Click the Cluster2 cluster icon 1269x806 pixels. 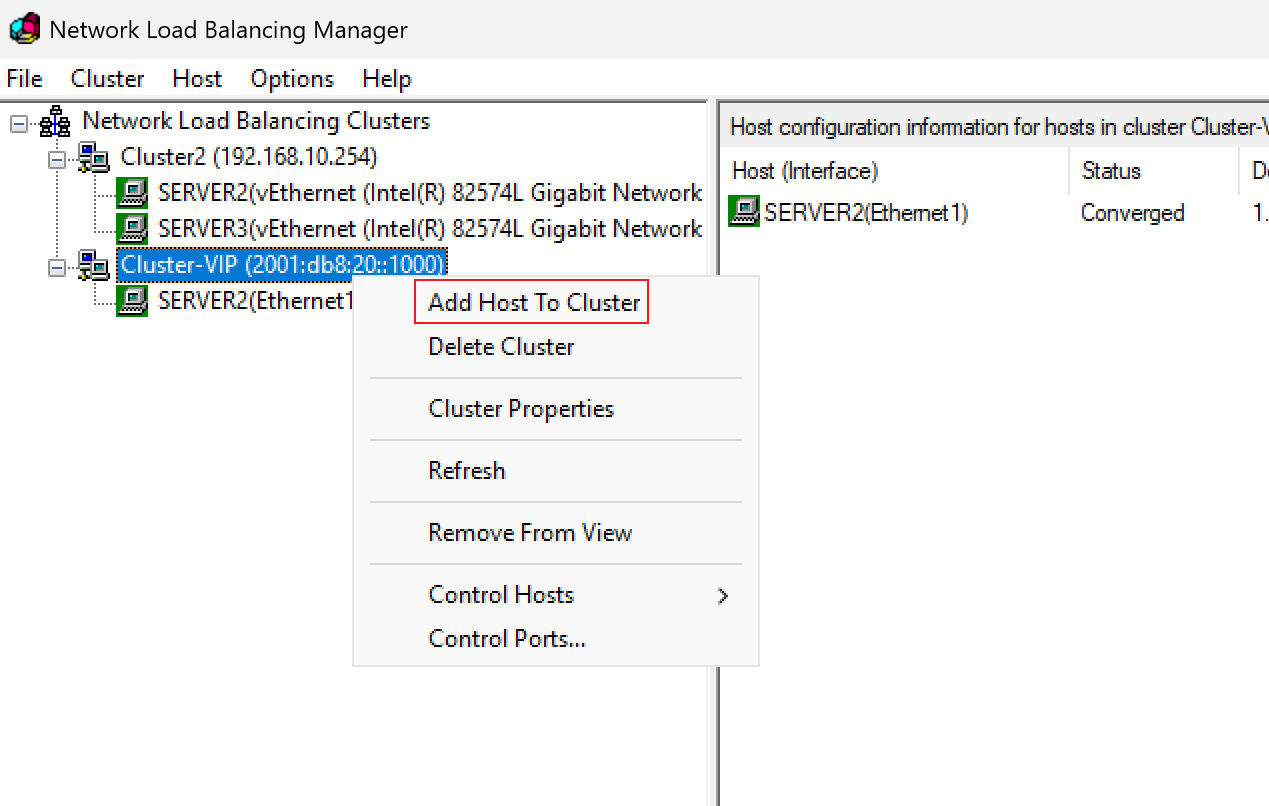pos(94,158)
